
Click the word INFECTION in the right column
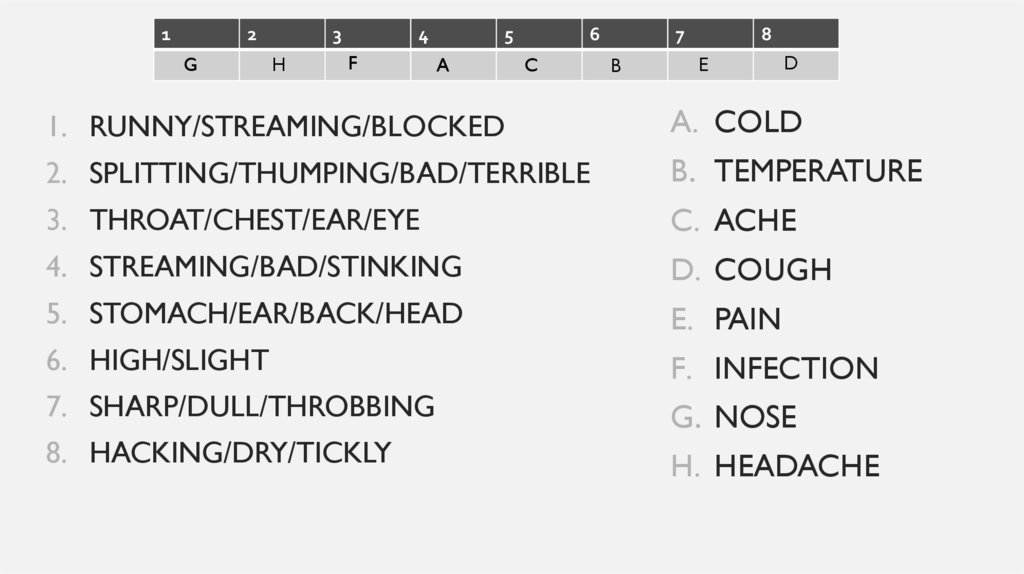click(x=796, y=368)
